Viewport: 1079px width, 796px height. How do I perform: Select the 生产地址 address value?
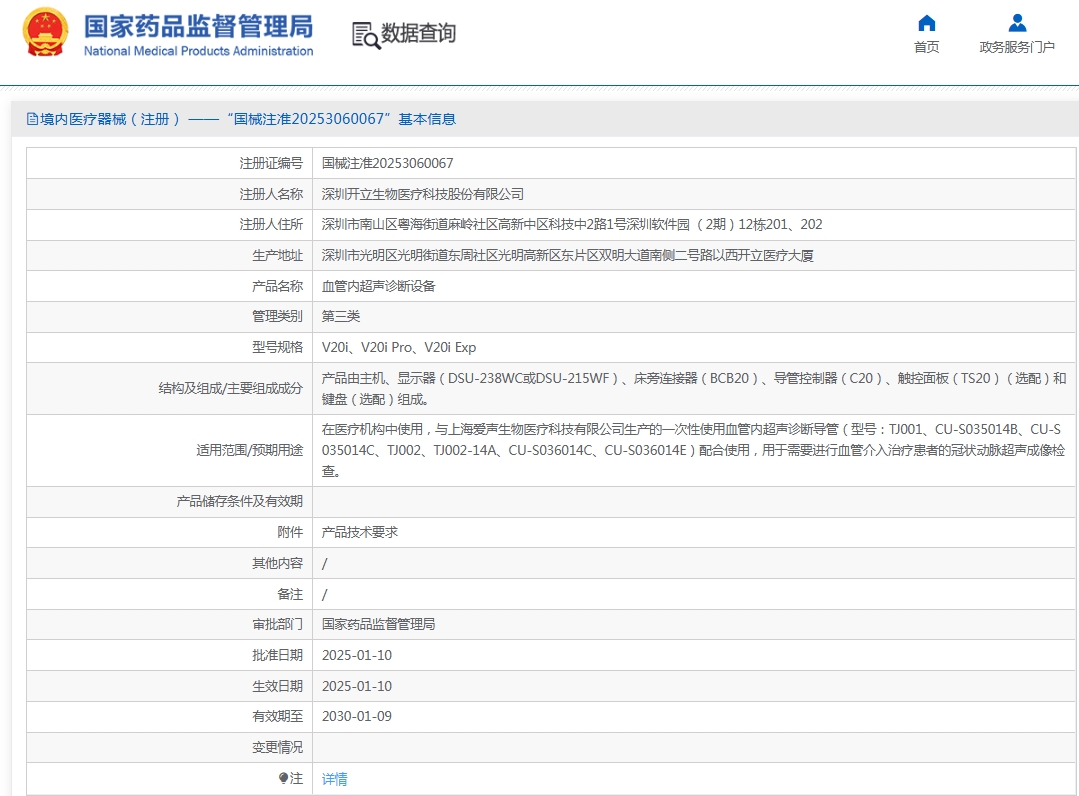[x=568, y=255]
